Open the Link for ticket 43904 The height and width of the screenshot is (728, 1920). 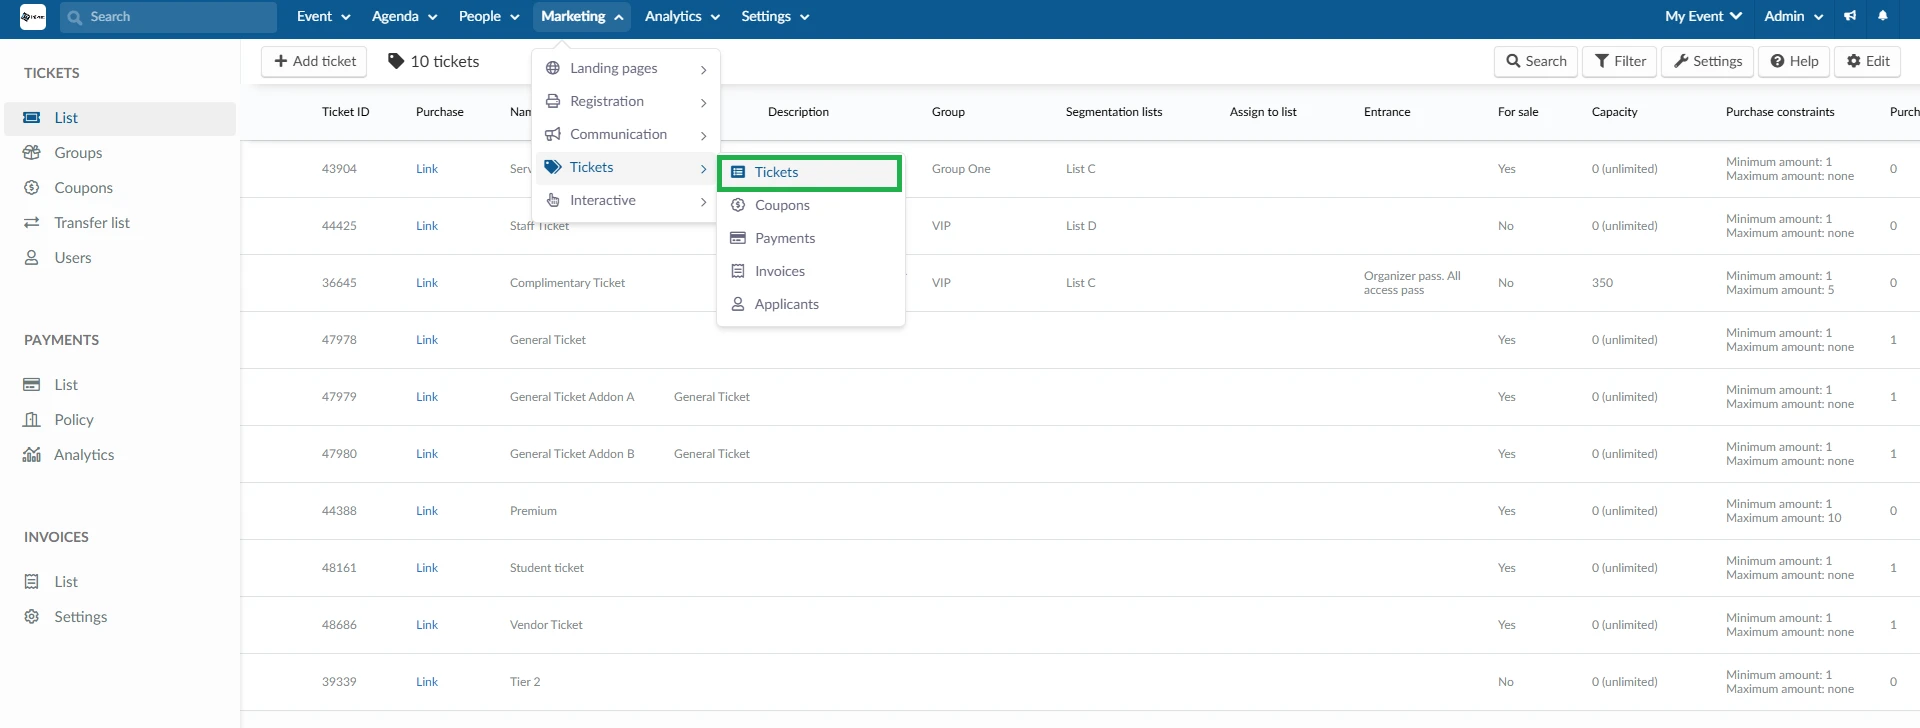(427, 169)
